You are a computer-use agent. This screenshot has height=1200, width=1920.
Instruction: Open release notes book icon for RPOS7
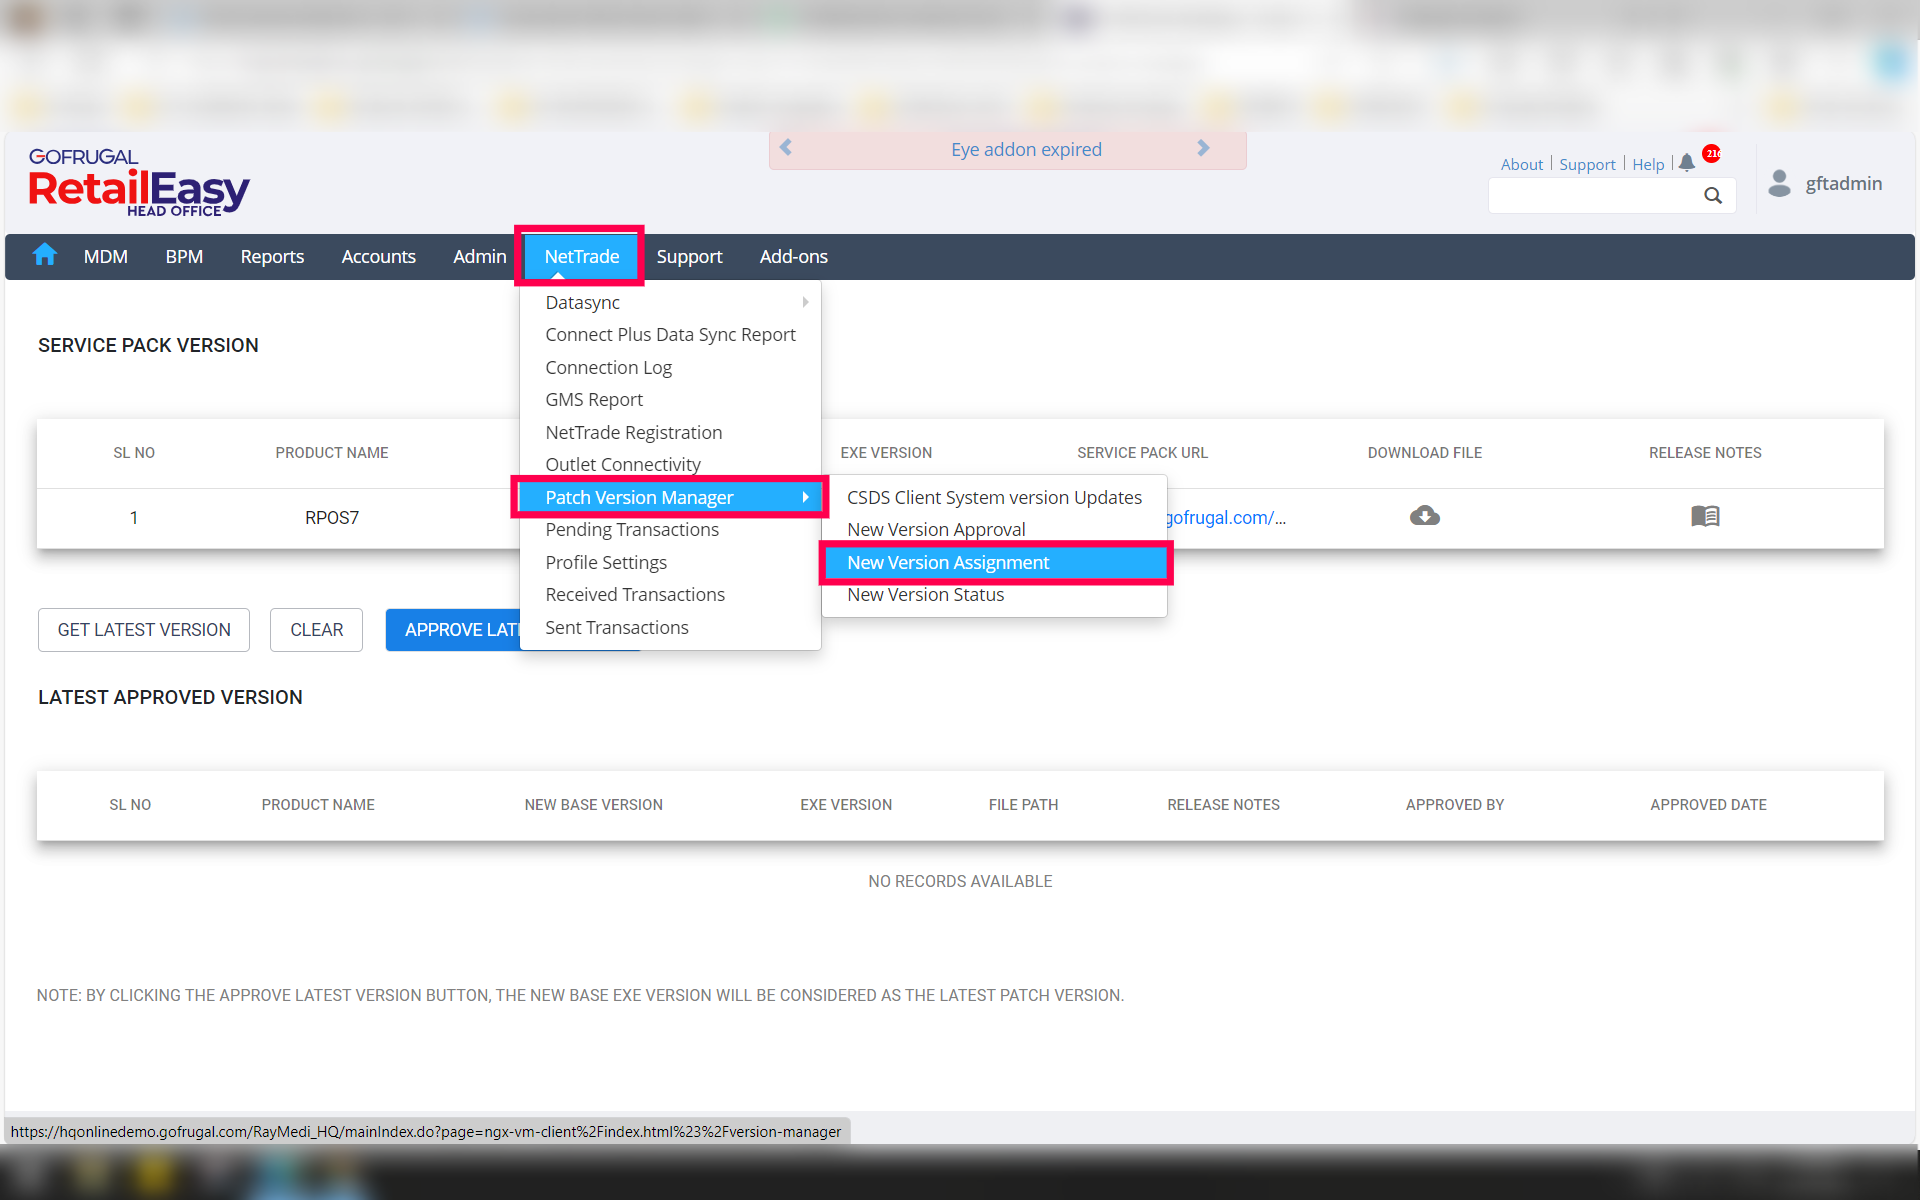point(1705,516)
